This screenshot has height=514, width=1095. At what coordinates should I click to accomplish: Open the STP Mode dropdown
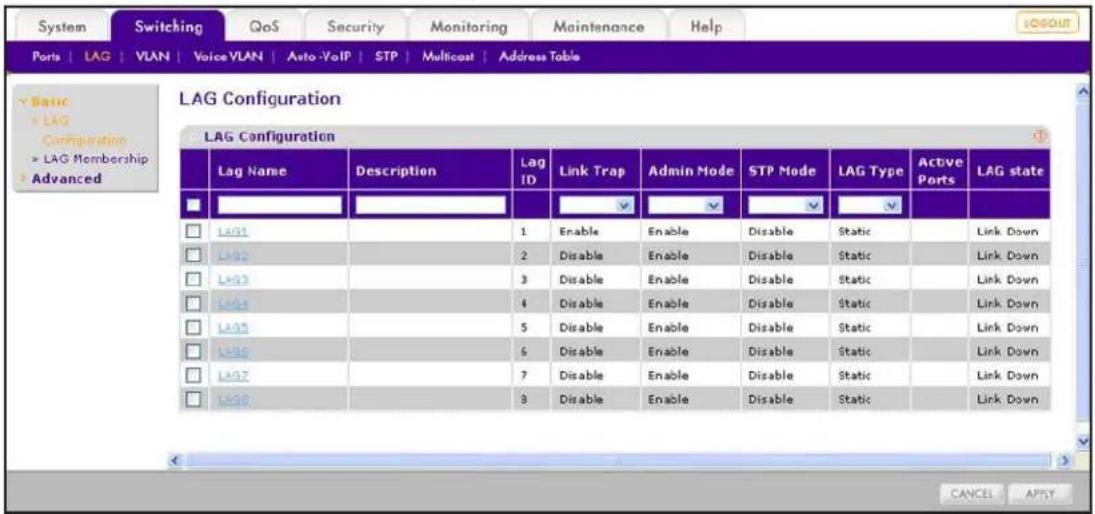(785, 205)
